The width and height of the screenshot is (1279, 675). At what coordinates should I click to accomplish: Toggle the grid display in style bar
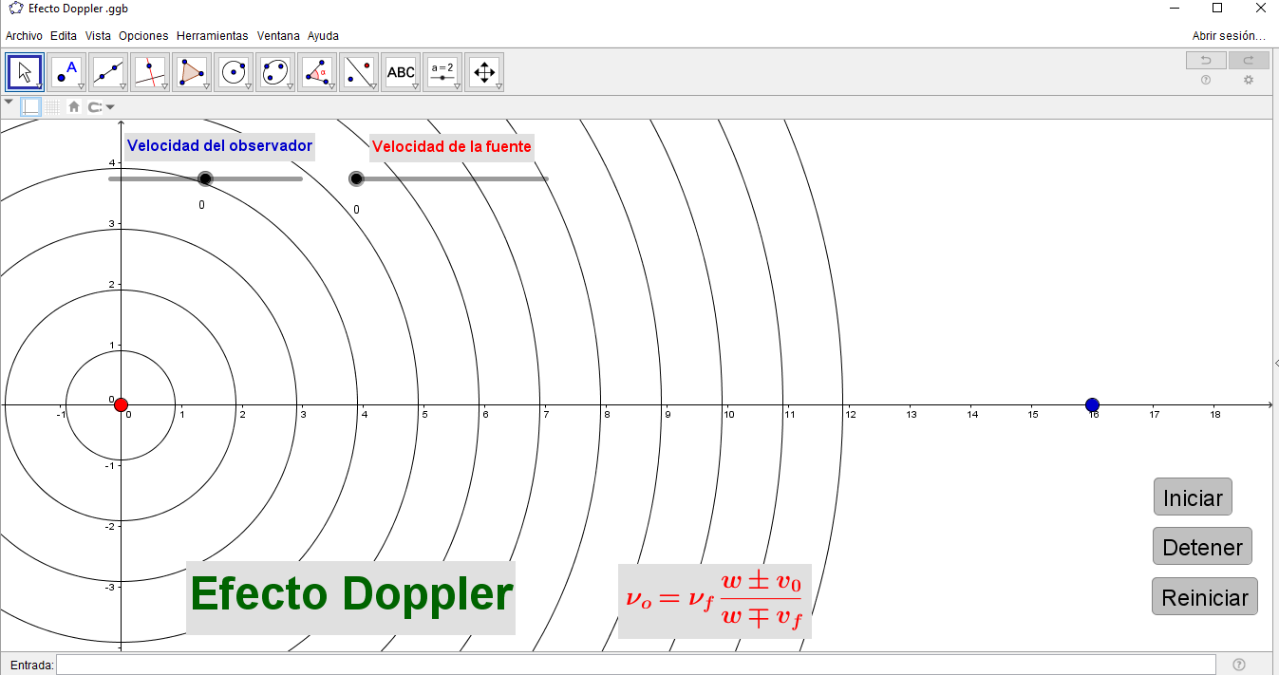pos(52,106)
